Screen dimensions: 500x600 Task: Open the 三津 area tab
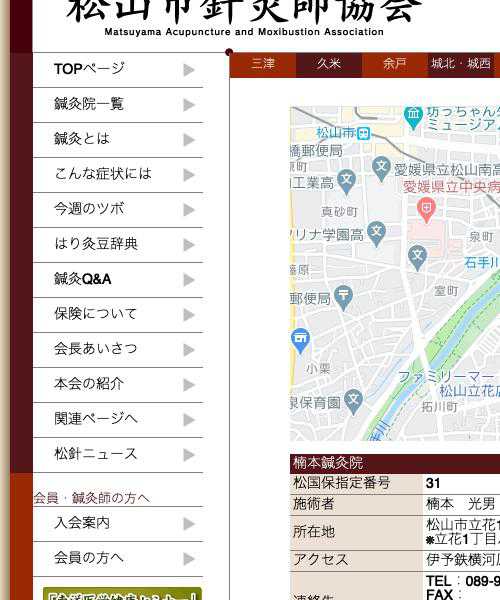(263, 65)
